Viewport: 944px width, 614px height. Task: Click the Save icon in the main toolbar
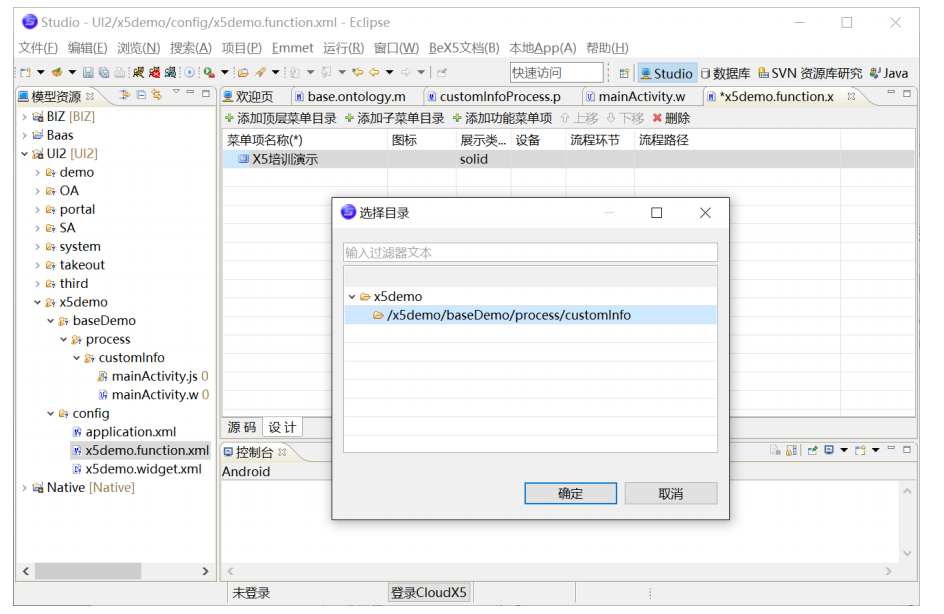[88, 72]
